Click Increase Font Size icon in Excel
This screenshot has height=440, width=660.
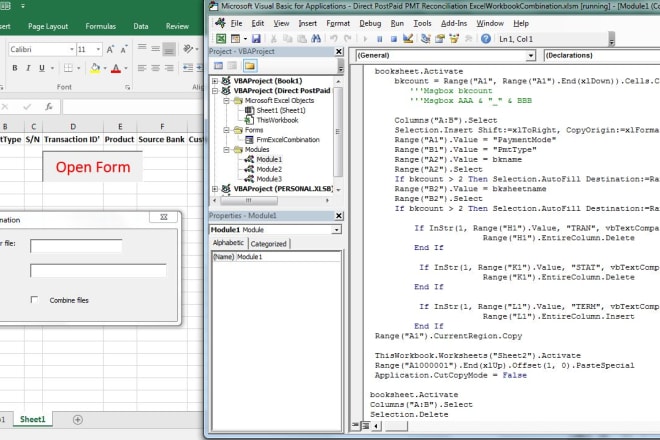110,49
